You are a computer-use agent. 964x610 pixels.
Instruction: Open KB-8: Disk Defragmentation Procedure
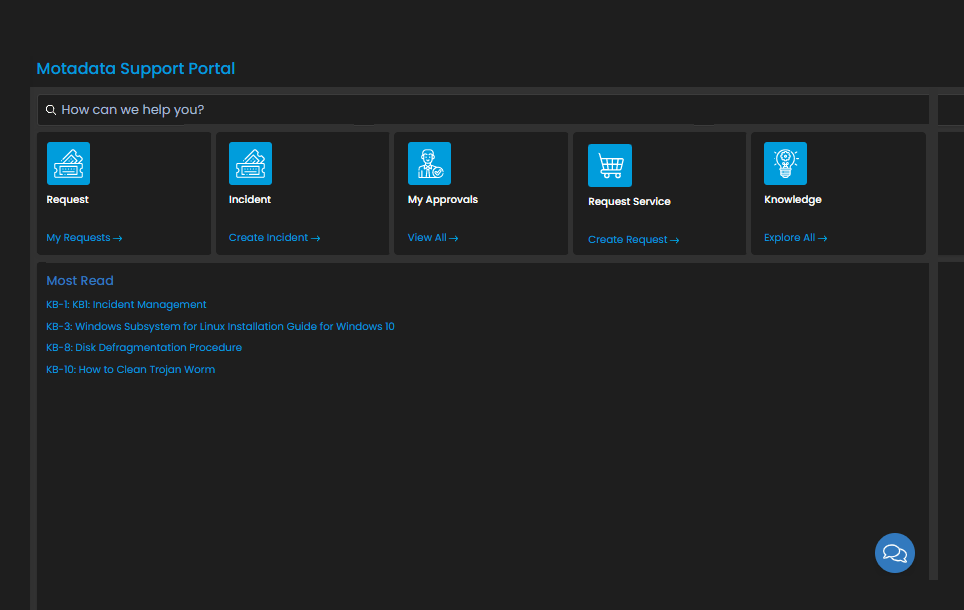144,347
